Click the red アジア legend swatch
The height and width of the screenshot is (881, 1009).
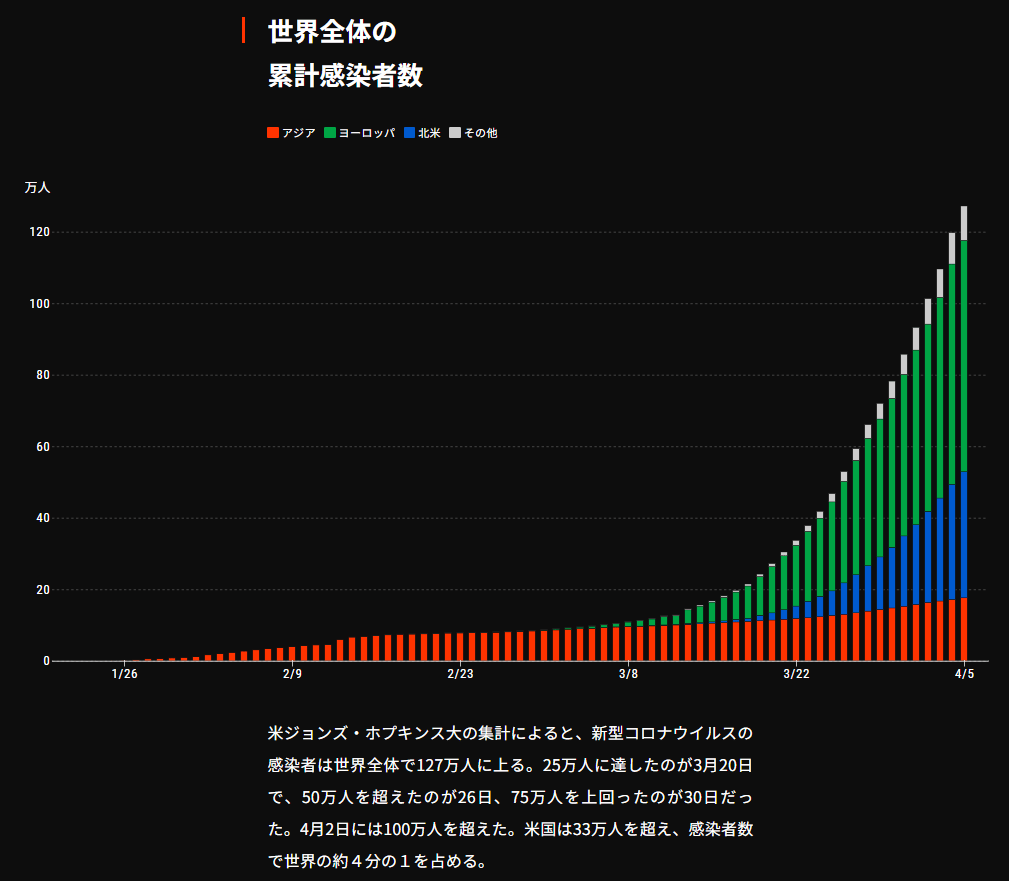(x=273, y=133)
